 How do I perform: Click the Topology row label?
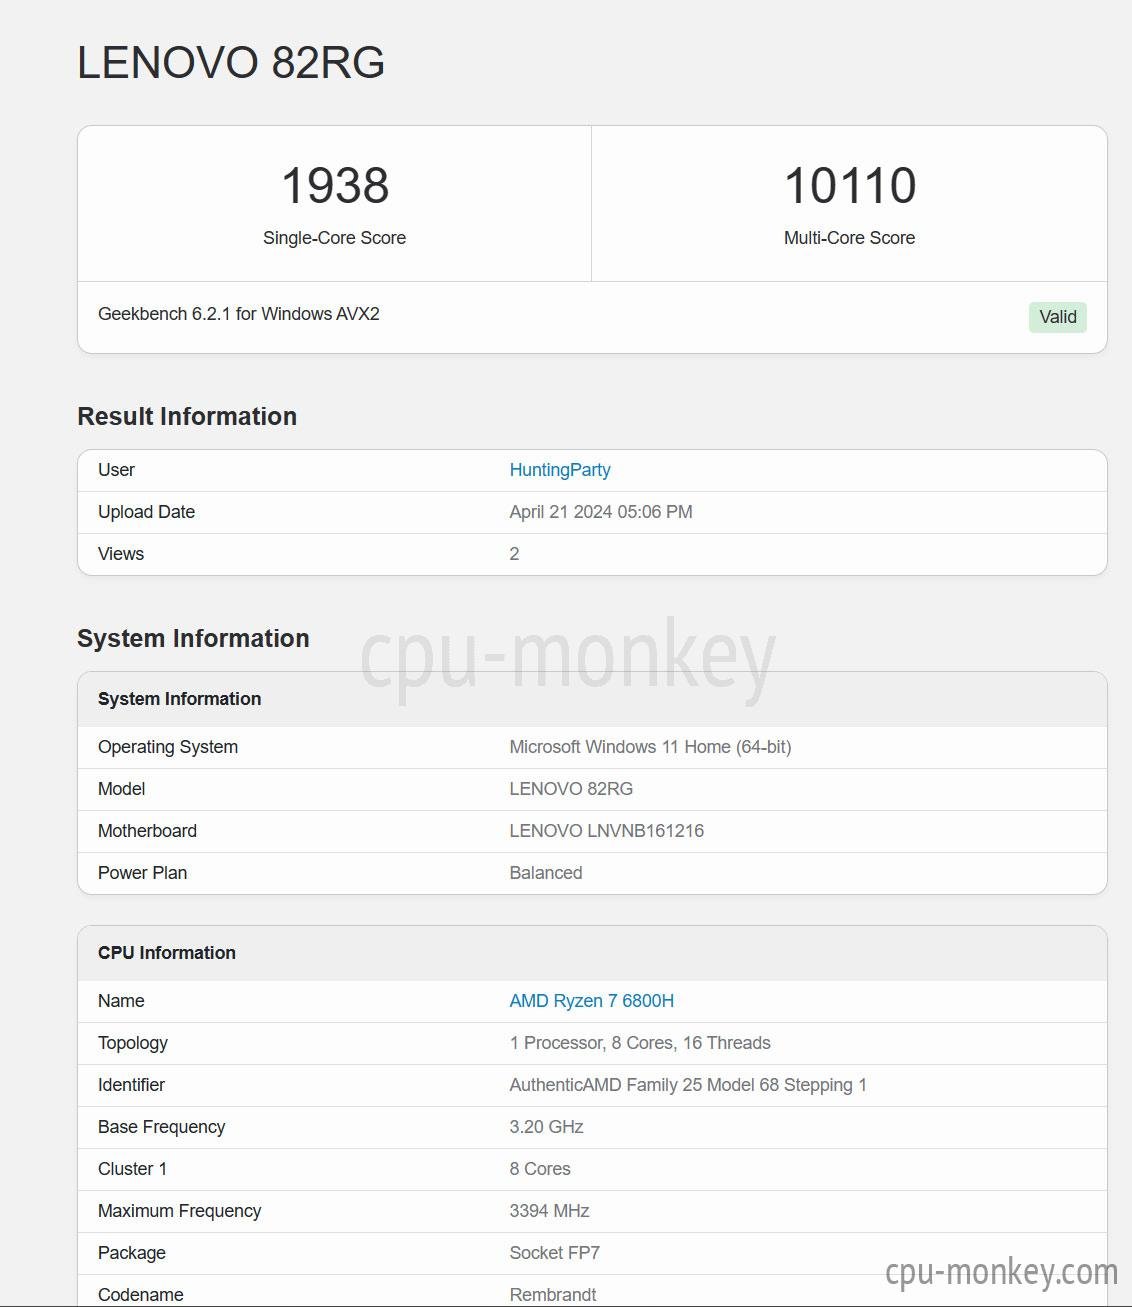click(133, 1043)
